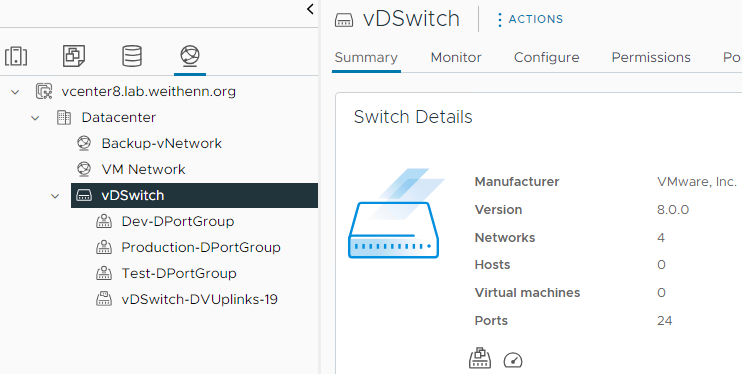Click the Dev-DPortGroup port group icon
742x374 pixels.
(104, 222)
